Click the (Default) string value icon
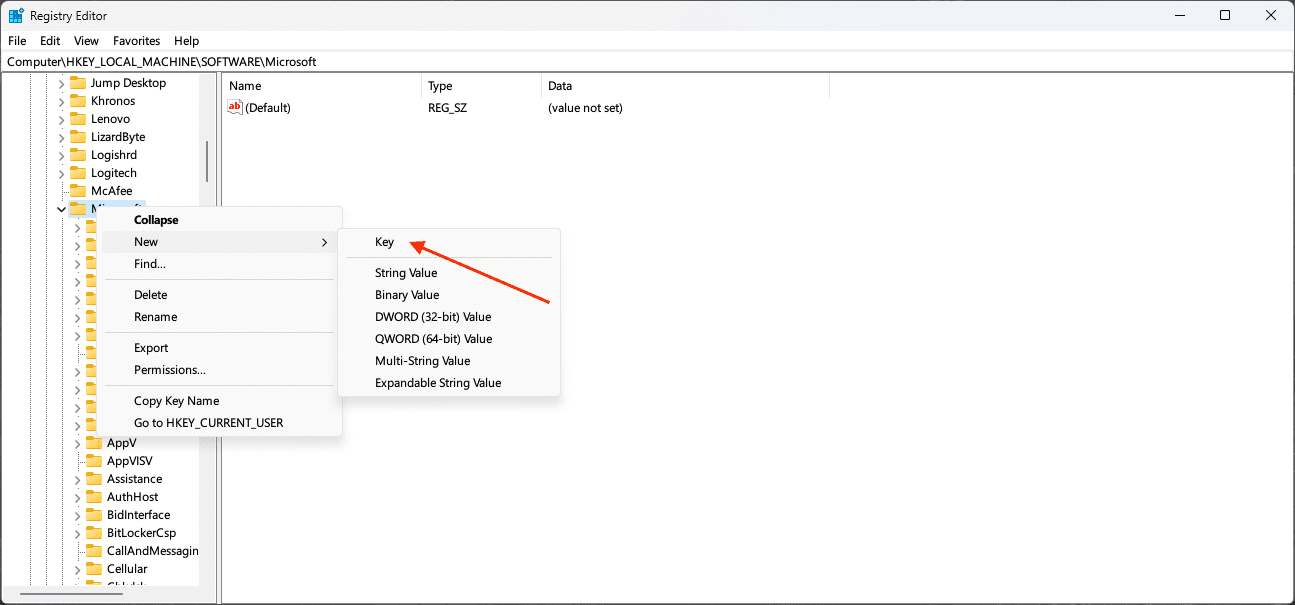 point(235,107)
